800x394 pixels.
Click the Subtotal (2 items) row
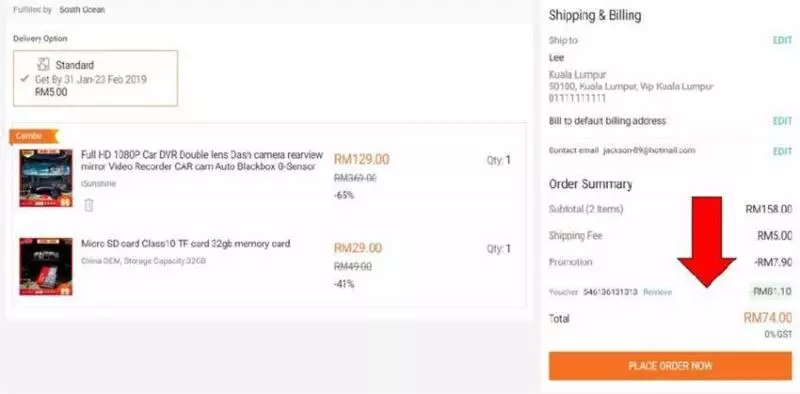[x=670, y=209]
